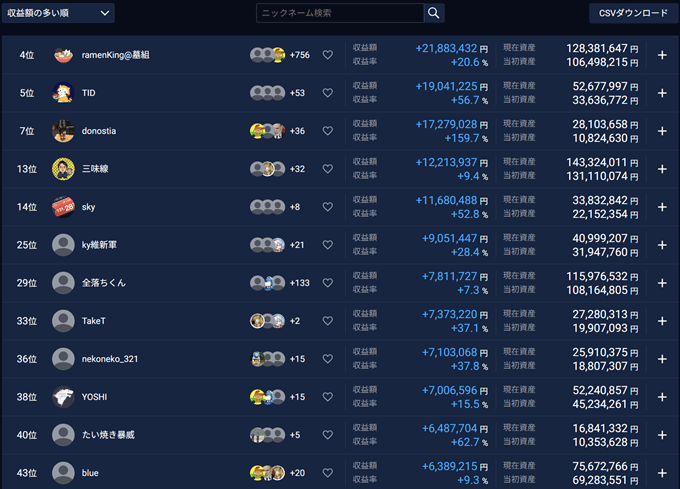Open the ky維新軍 user name link

point(100,245)
